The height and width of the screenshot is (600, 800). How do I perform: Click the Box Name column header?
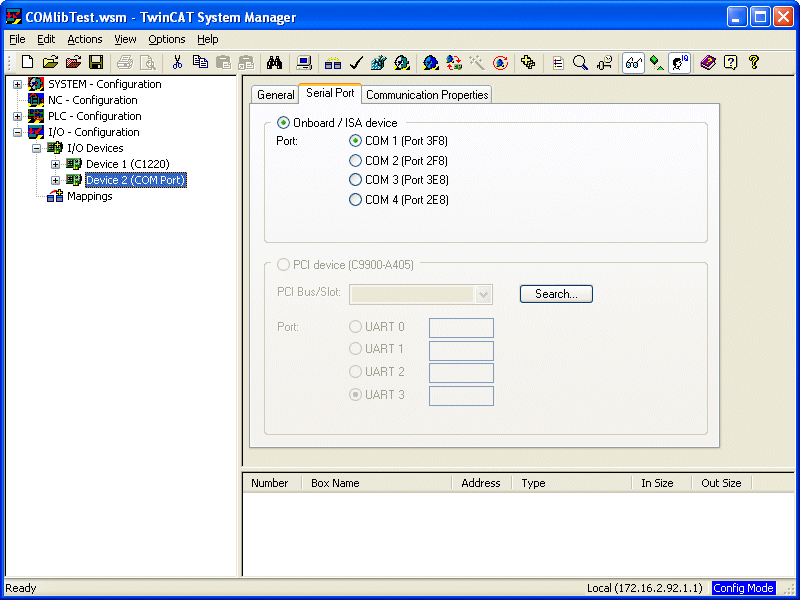click(x=377, y=483)
